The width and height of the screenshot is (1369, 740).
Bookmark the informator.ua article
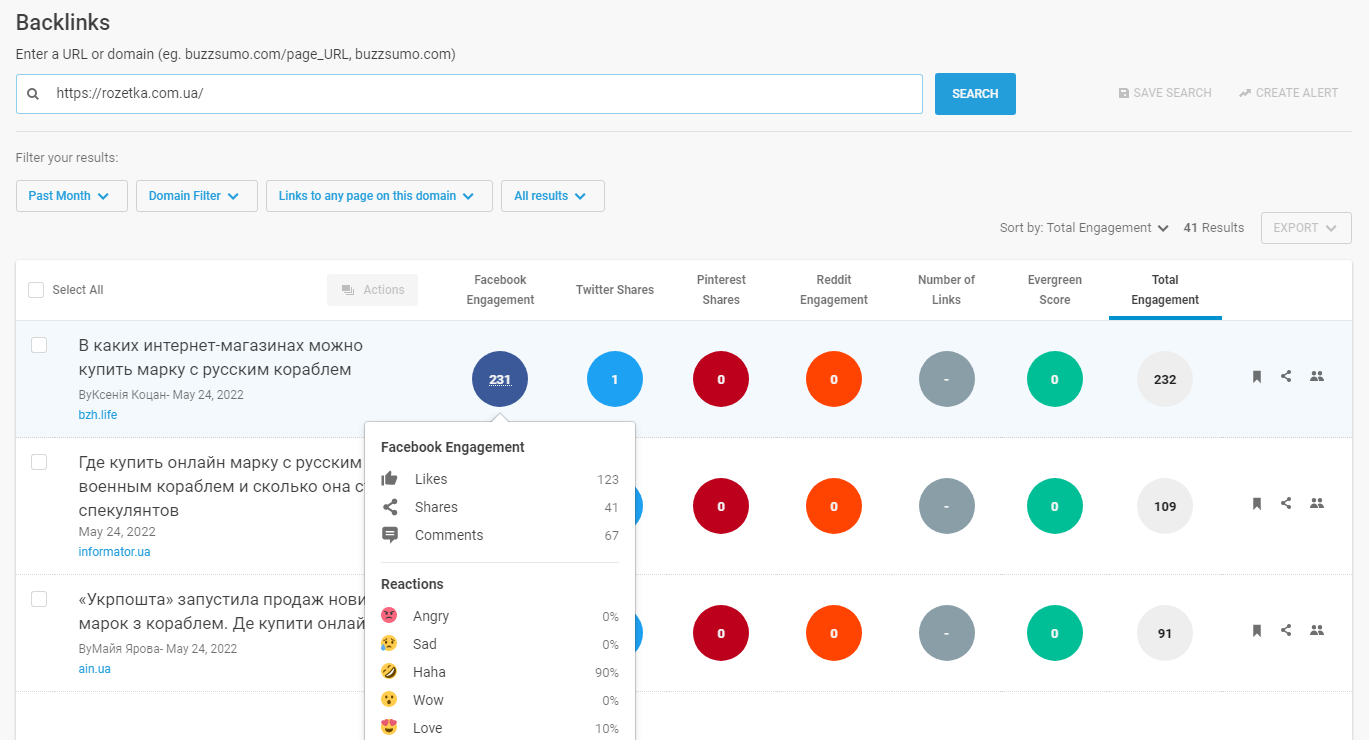coord(1257,504)
